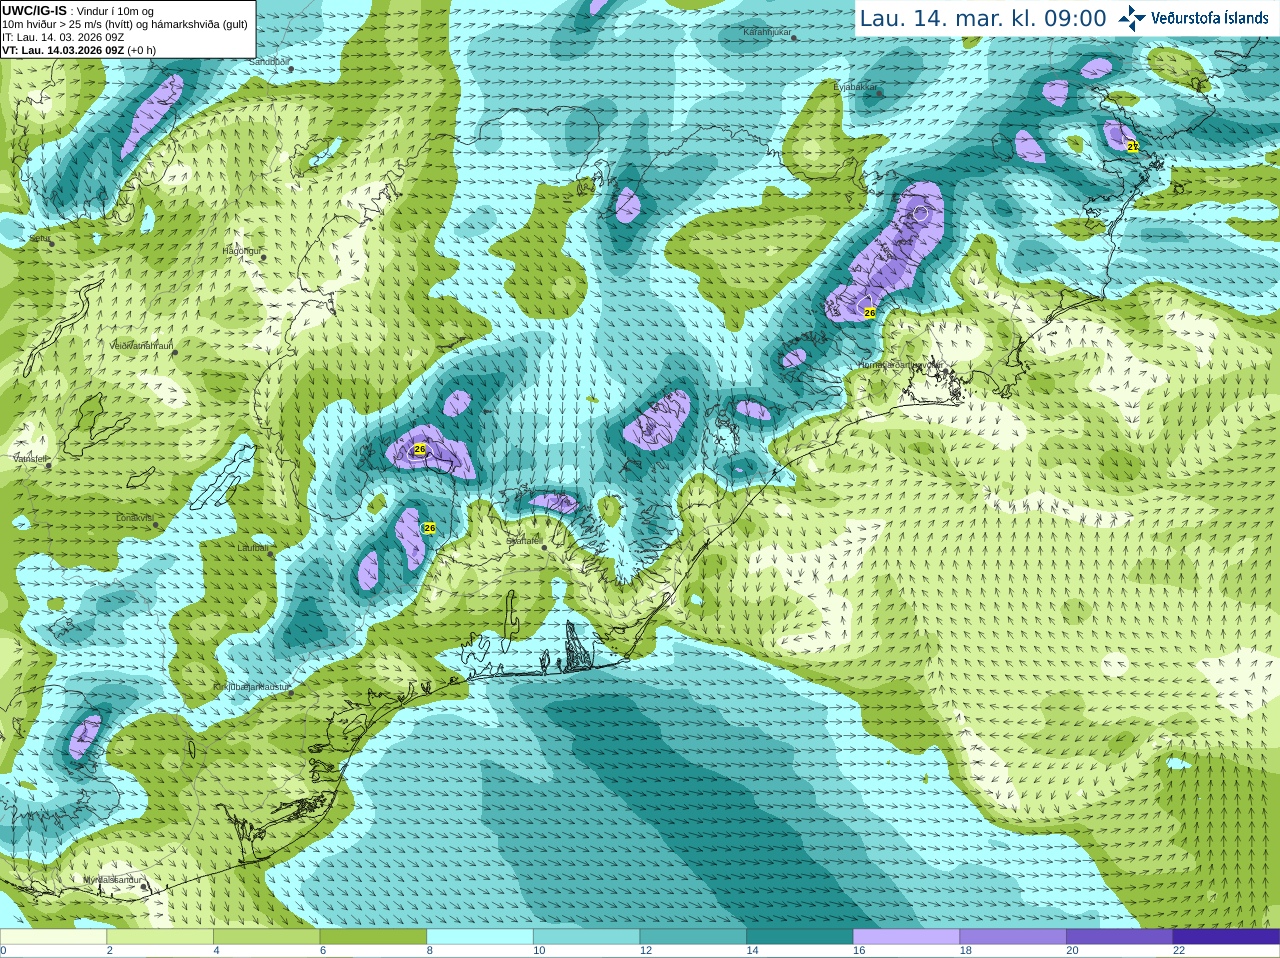Viewport: 1280px width, 958px height.
Task: Click the Sandbúðir place label
Action: [269, 62]
